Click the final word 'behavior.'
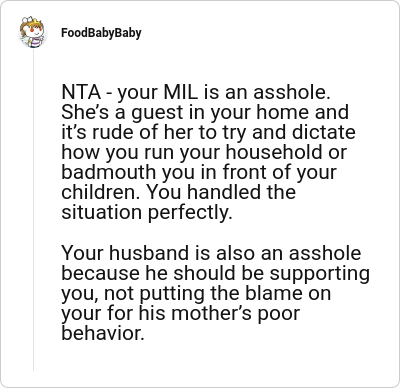The width and height of the screenshot is (400, 388). [x=103, y=333]
